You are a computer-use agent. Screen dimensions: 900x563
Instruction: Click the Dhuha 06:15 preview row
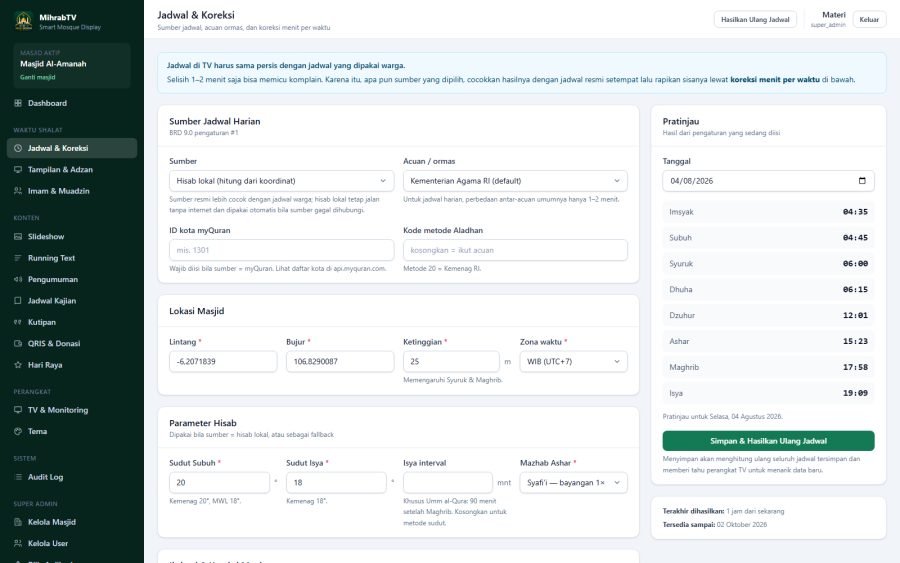768,289
